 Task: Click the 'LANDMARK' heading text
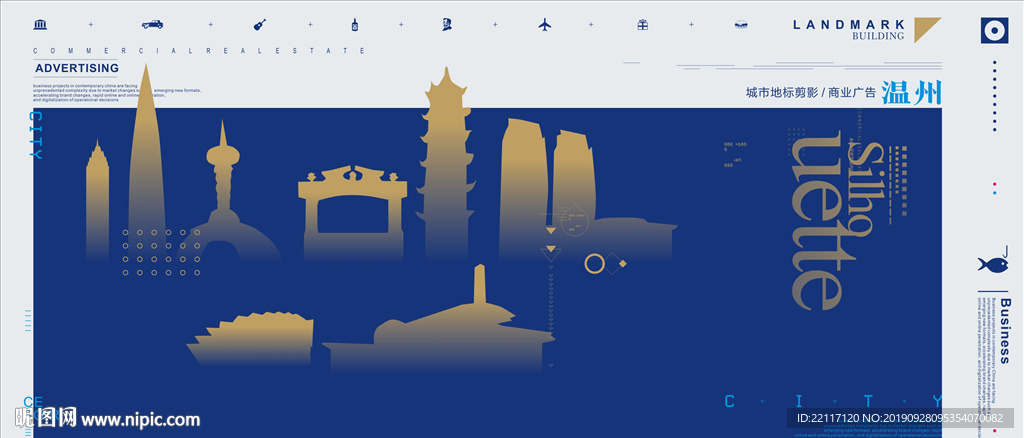click(848, 25)
